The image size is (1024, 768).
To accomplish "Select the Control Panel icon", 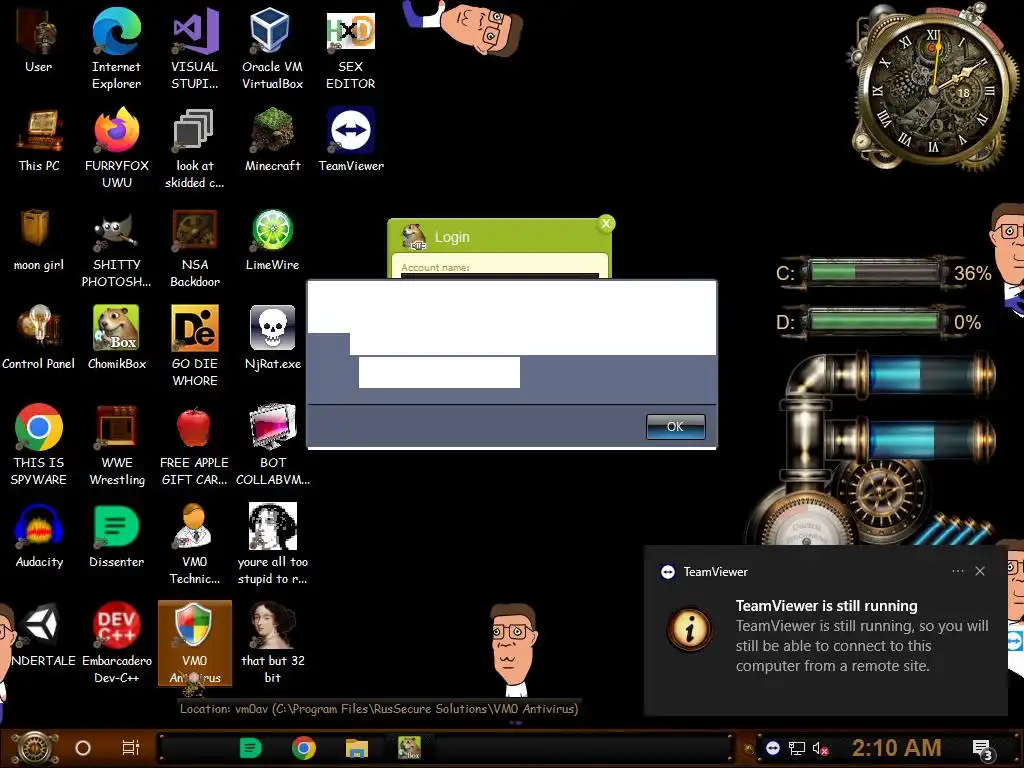I will 39,338.
